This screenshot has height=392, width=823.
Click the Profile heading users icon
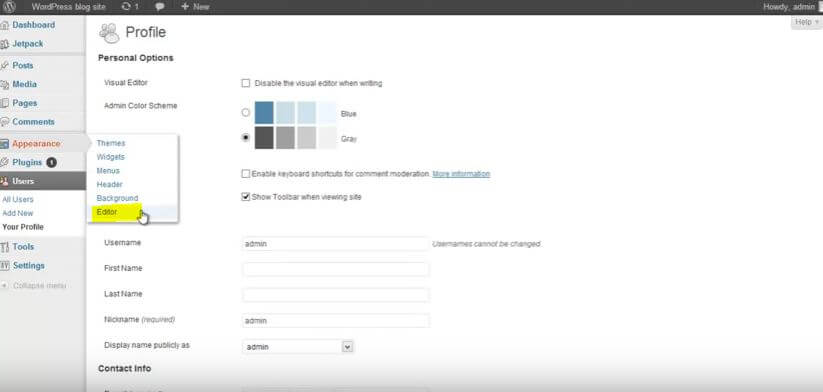tap(109, 33)
